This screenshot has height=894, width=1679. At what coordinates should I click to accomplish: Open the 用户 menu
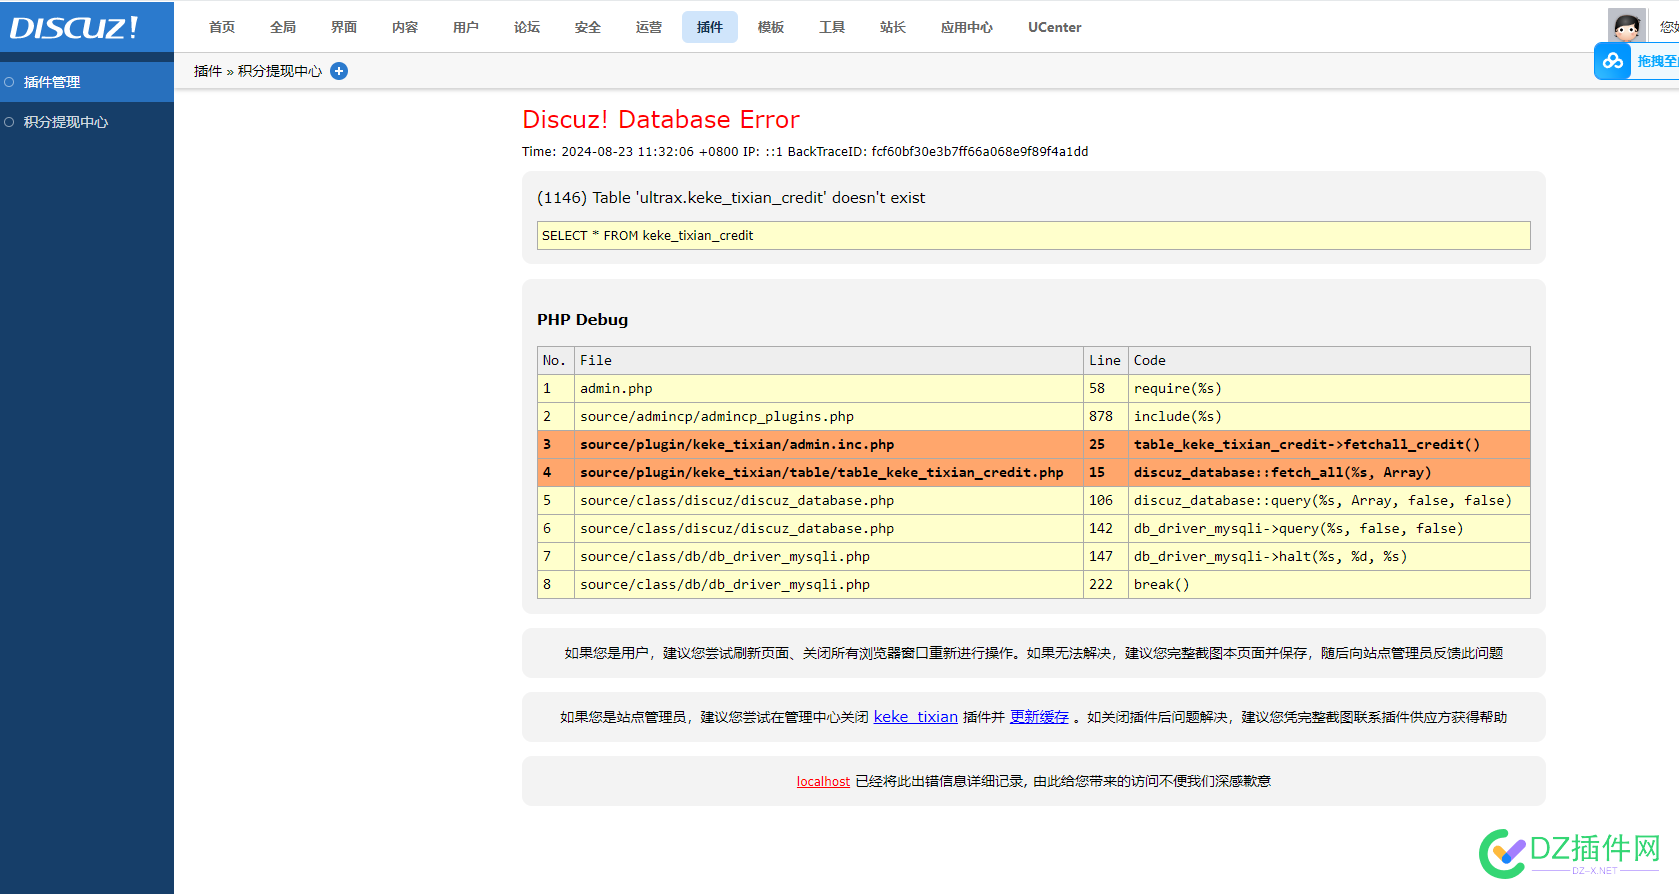(466, 27)
